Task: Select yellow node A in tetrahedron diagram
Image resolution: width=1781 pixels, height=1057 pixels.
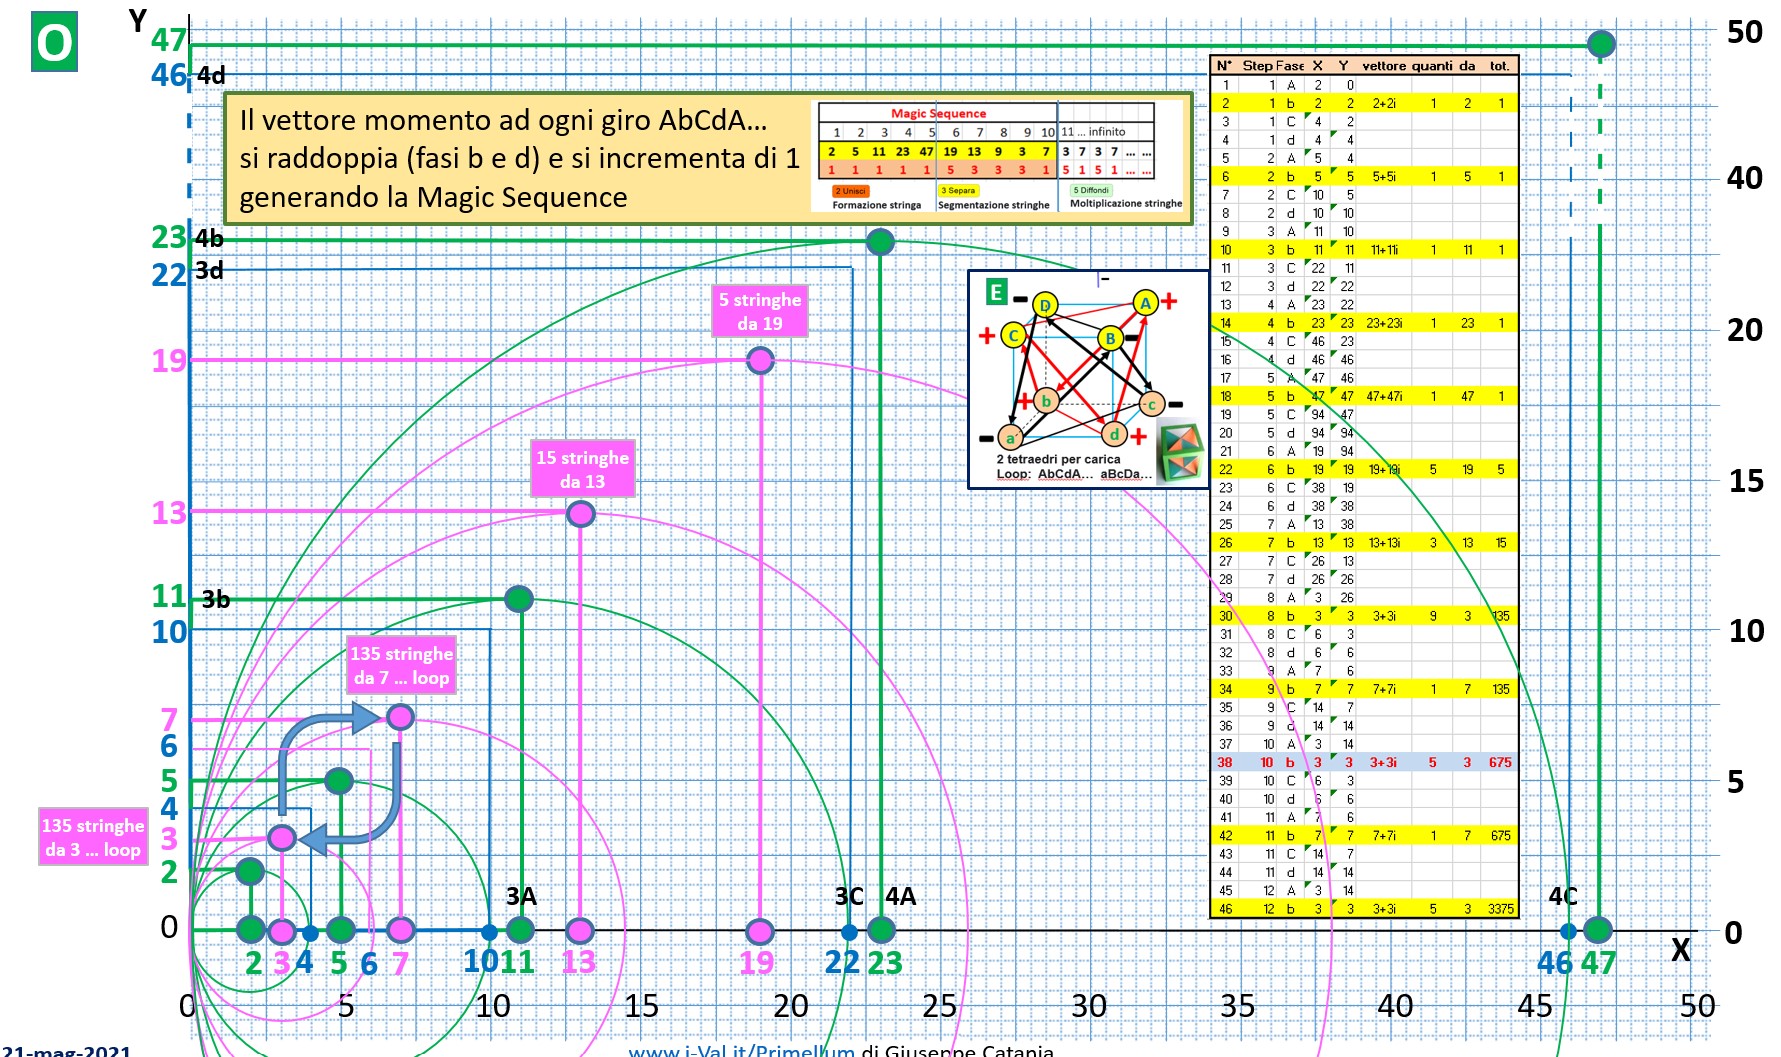Action: pos(1145,302)
